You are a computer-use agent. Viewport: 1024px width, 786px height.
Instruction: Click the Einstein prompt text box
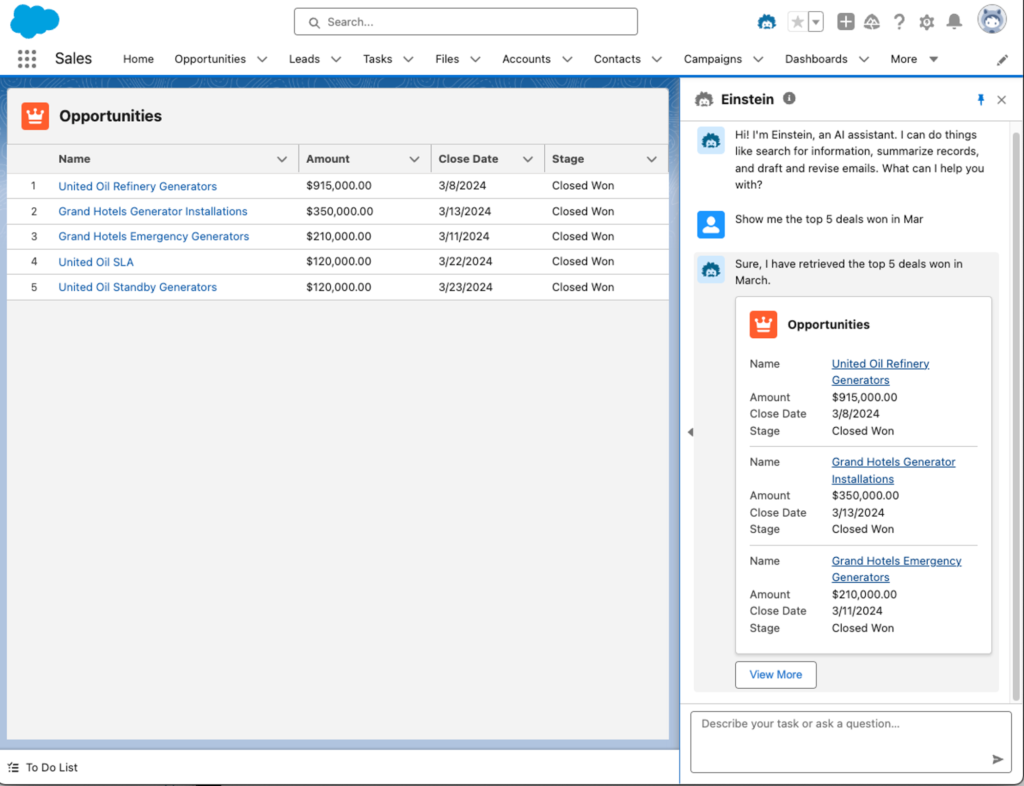[x=851, y=742]
